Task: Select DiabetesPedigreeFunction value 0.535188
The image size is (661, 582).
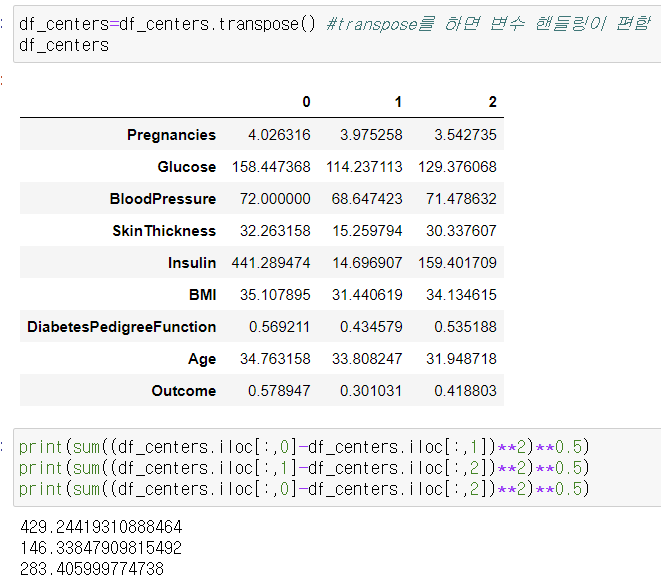Action: 465,327
